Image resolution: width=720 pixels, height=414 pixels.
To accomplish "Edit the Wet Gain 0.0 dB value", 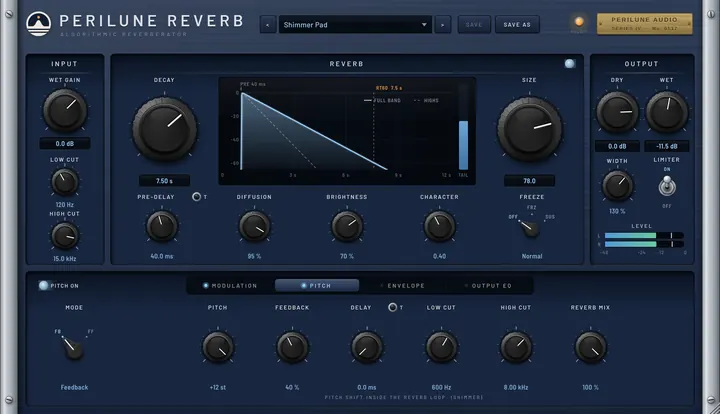I will (65, 144).
